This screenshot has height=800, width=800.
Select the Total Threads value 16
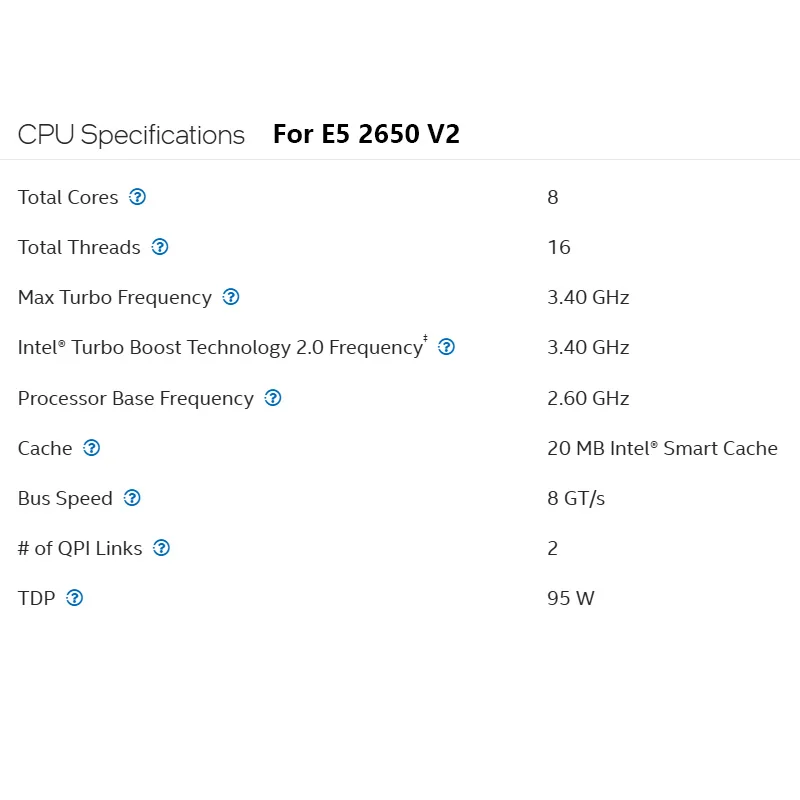(x=559, y=247)
